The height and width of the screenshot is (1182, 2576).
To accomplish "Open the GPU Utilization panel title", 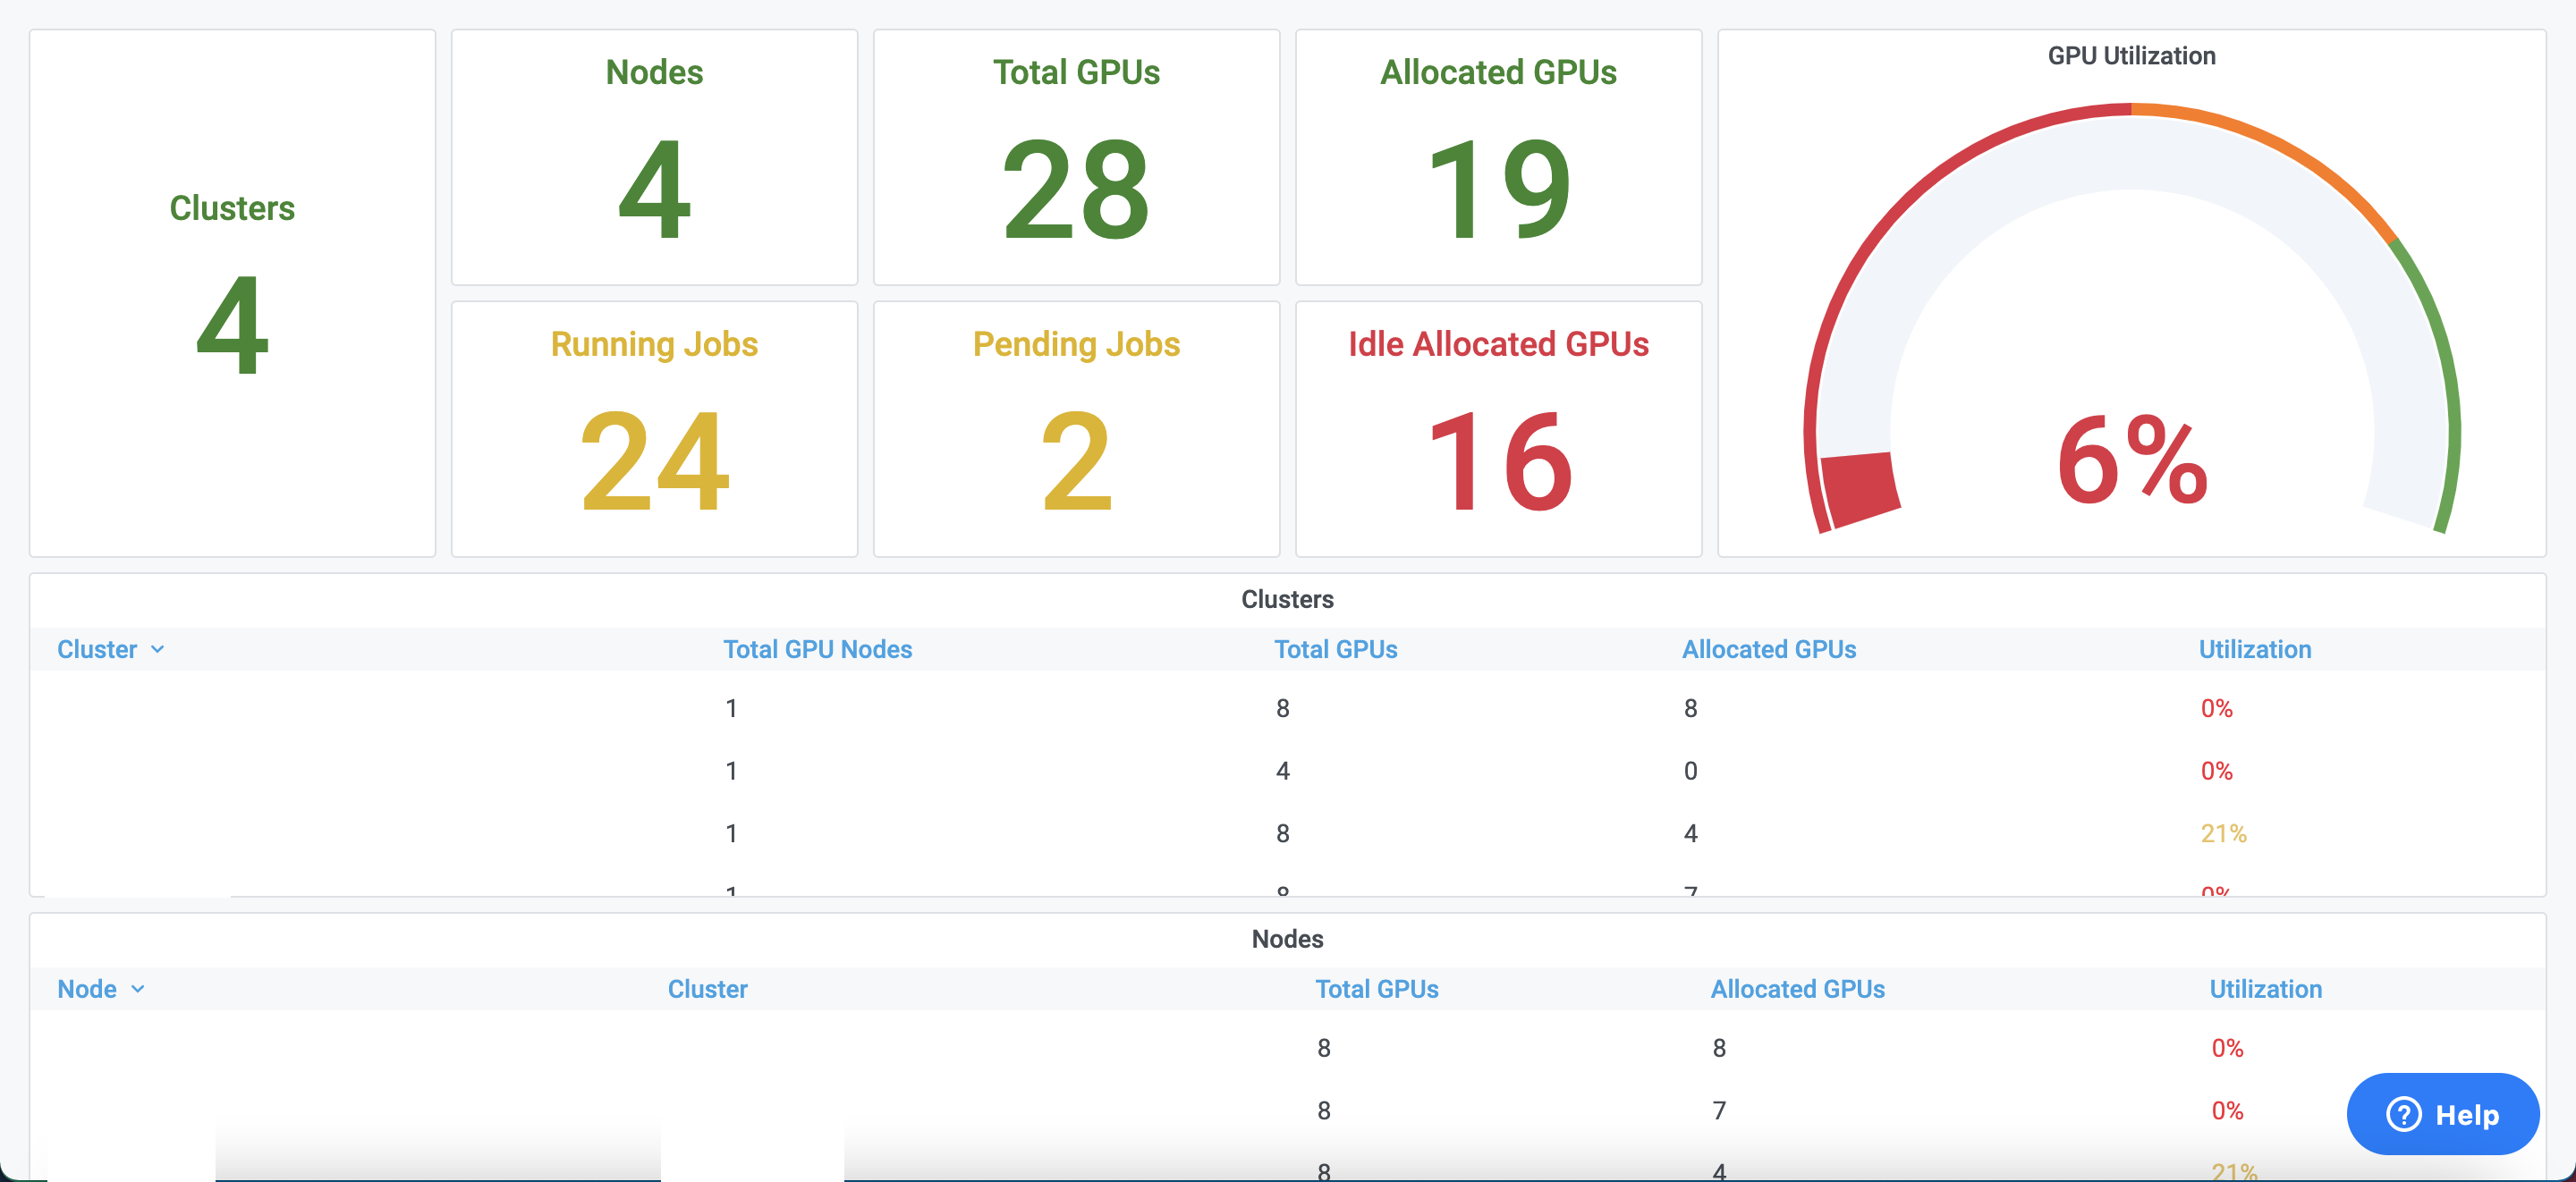I will (x=2130, y=56).
